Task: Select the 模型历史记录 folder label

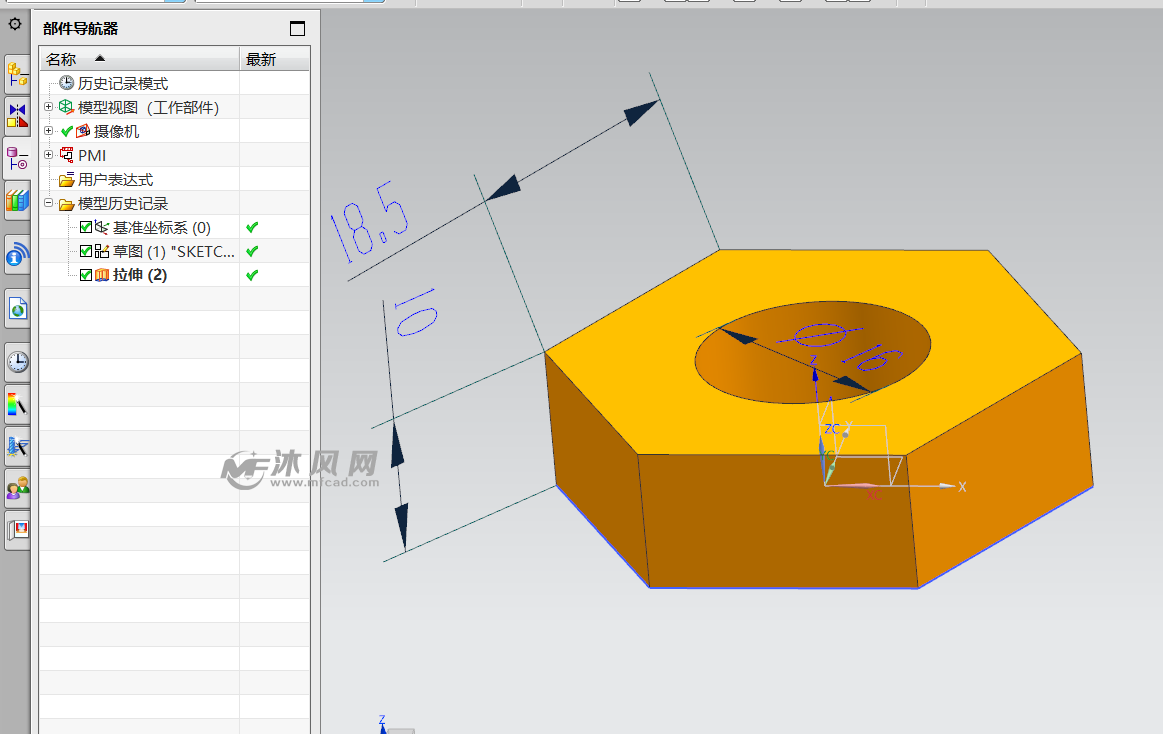Action: 123,203
